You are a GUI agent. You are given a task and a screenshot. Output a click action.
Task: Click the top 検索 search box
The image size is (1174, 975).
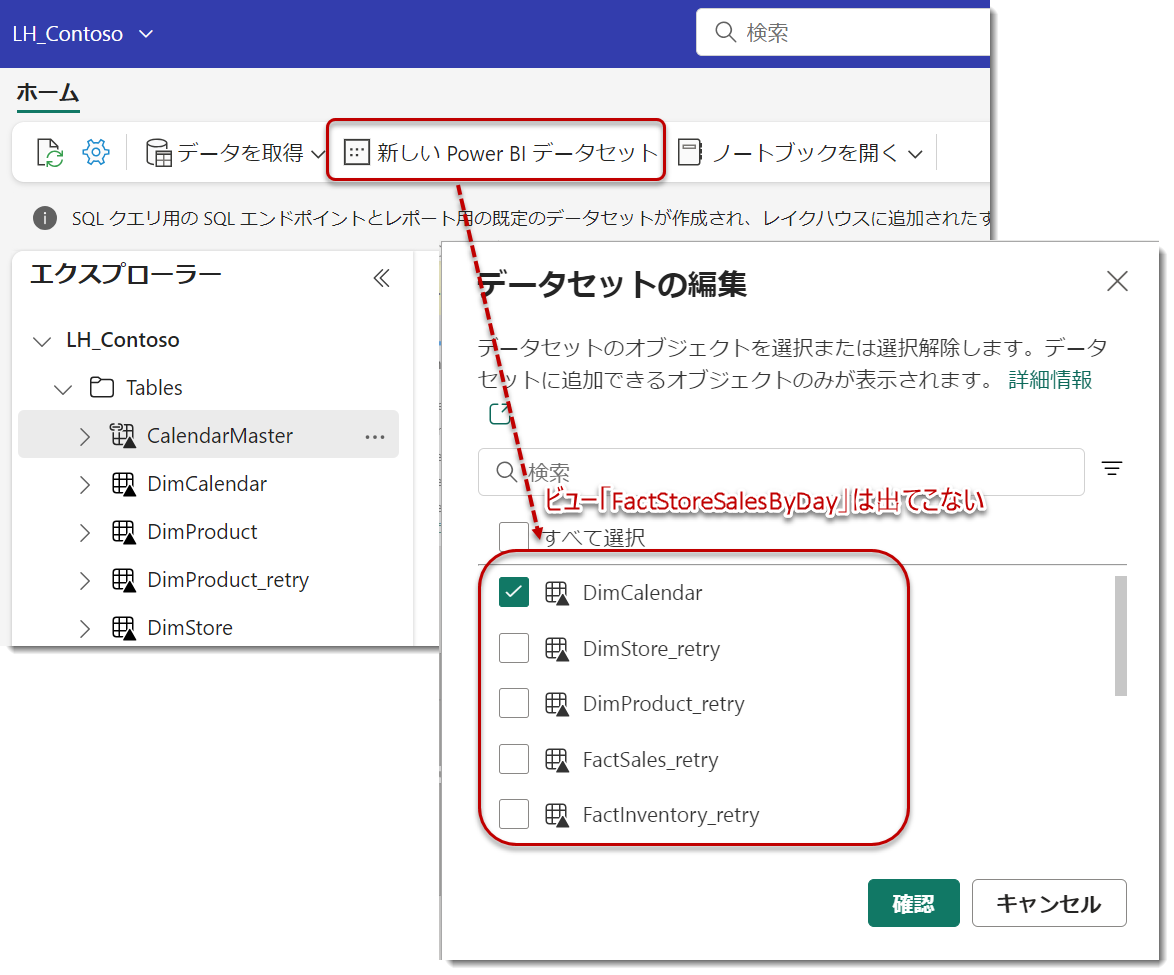(x=842, y=32)
